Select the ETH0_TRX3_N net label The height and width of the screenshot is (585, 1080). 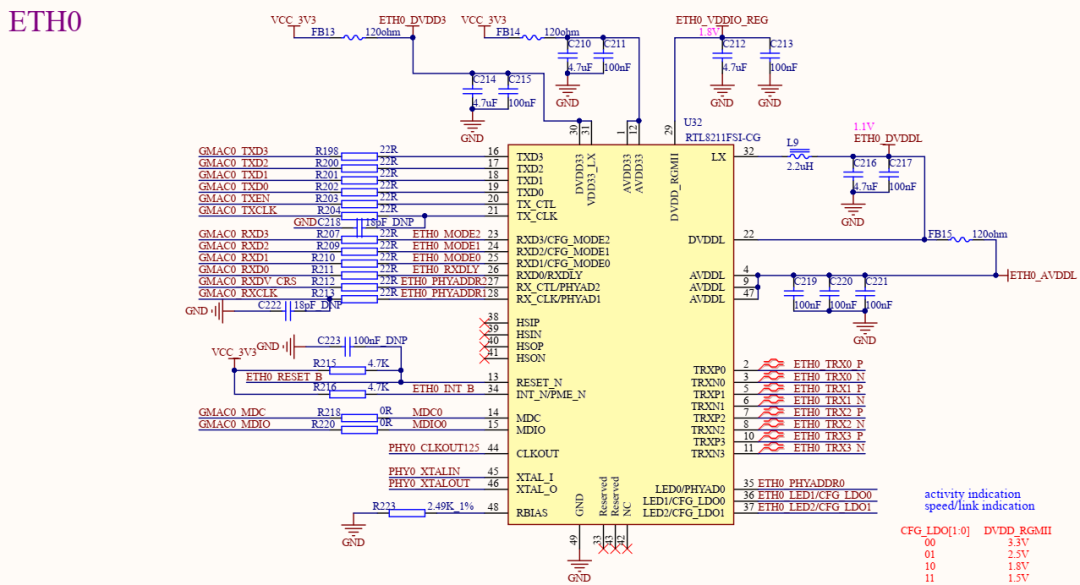tap(829, 448)
